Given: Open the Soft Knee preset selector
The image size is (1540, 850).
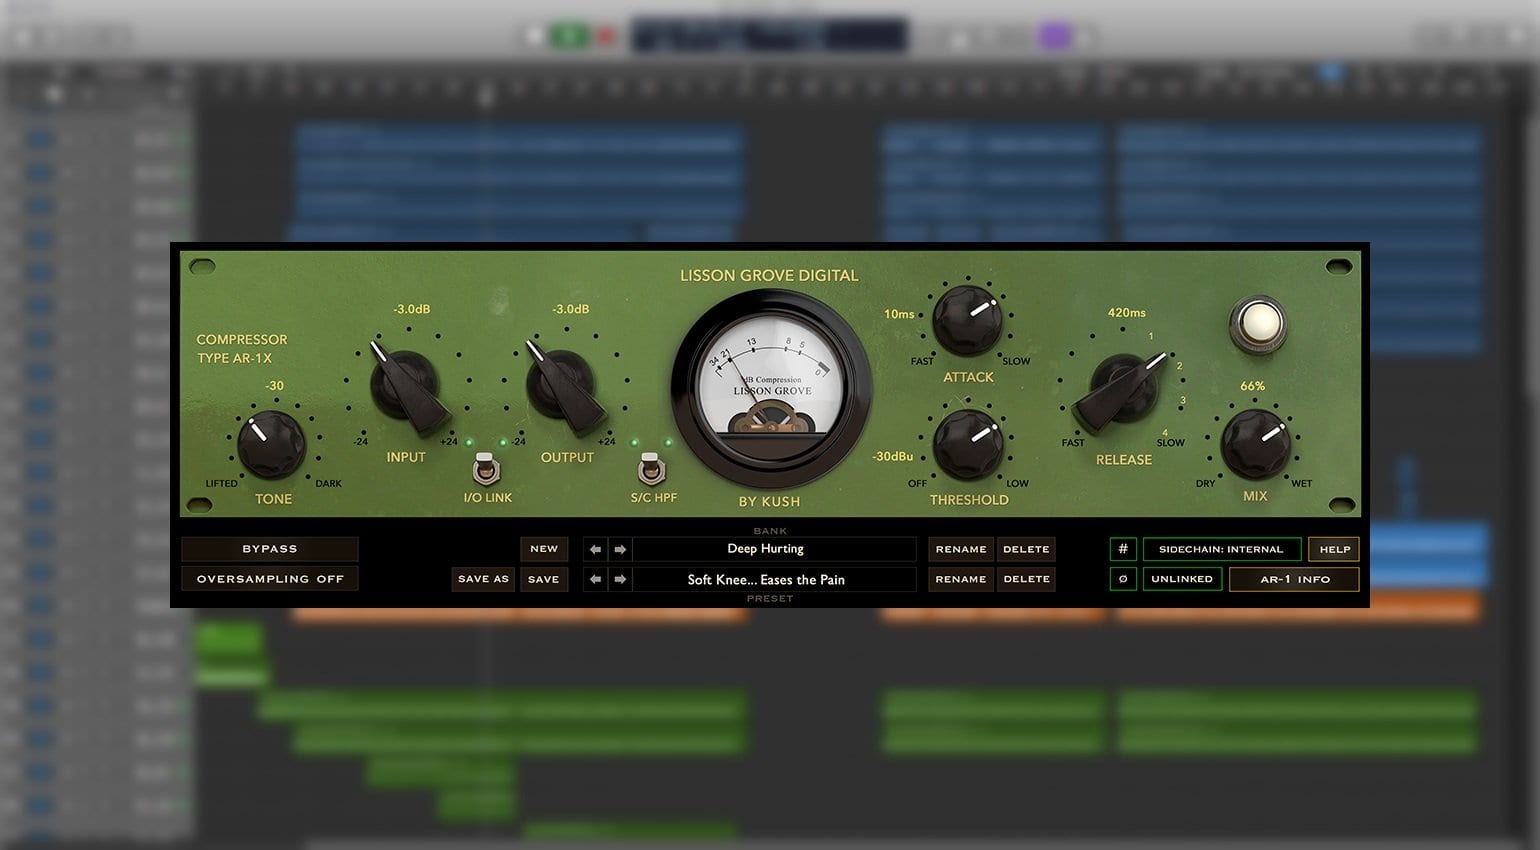Looking at the screenshot, I should [x=766, y=579].
